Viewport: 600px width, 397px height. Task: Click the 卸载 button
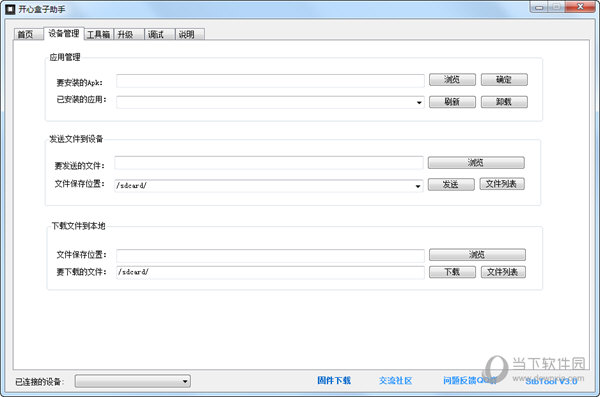click(504, 102)
